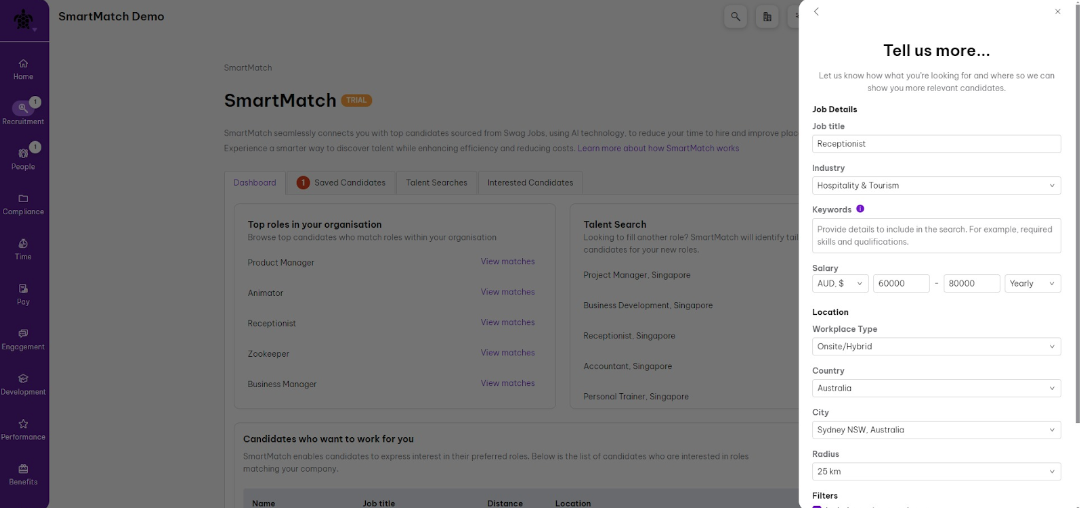
Task: View matches for Animator
Action: (508, 292)
